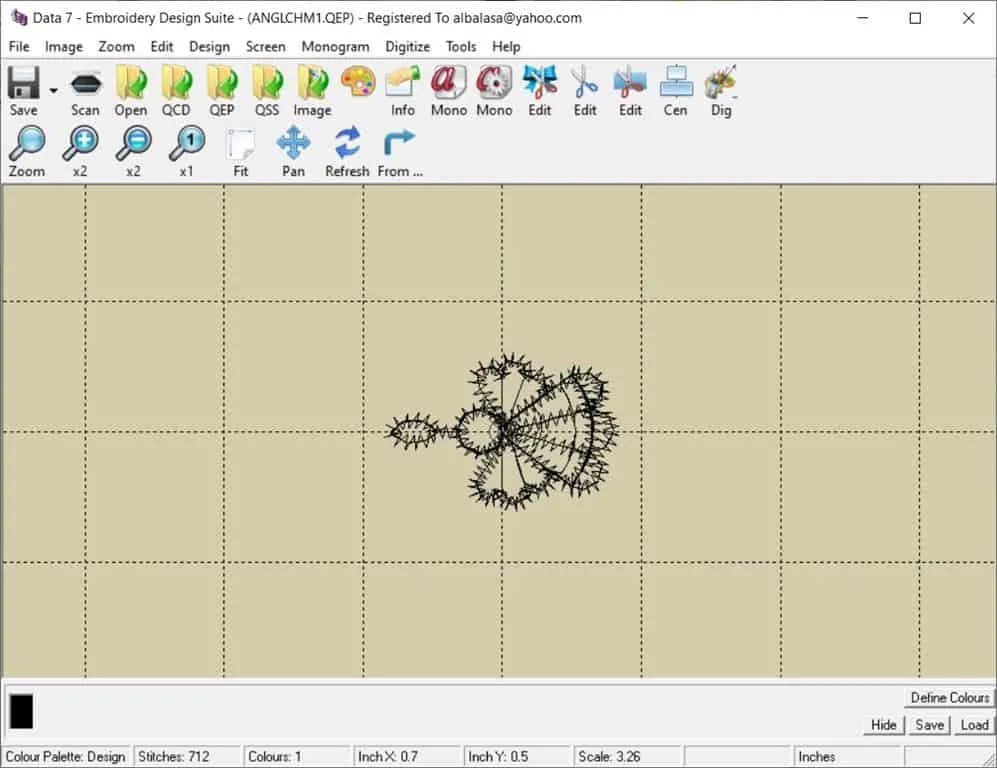Click the embroidery design on canvas
The height and width of the screenshot is (768, 997).
(x=502, y=432)
